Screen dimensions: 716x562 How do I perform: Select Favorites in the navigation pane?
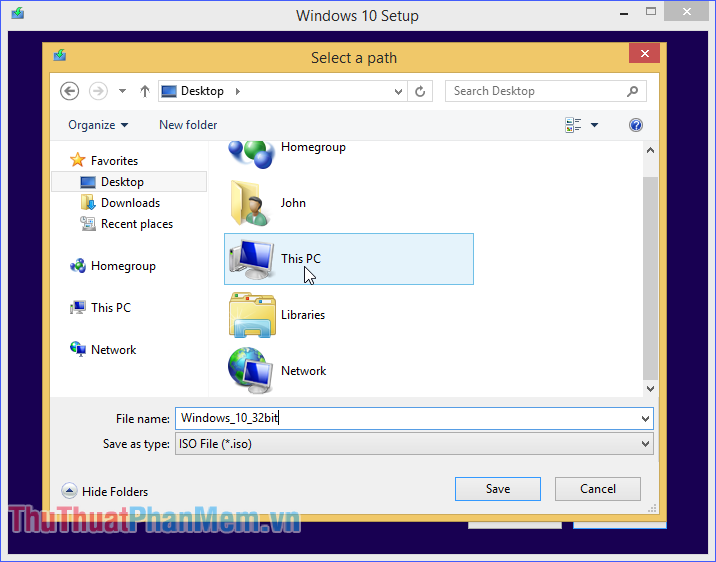pyautogui.click(x=114, y=161)
